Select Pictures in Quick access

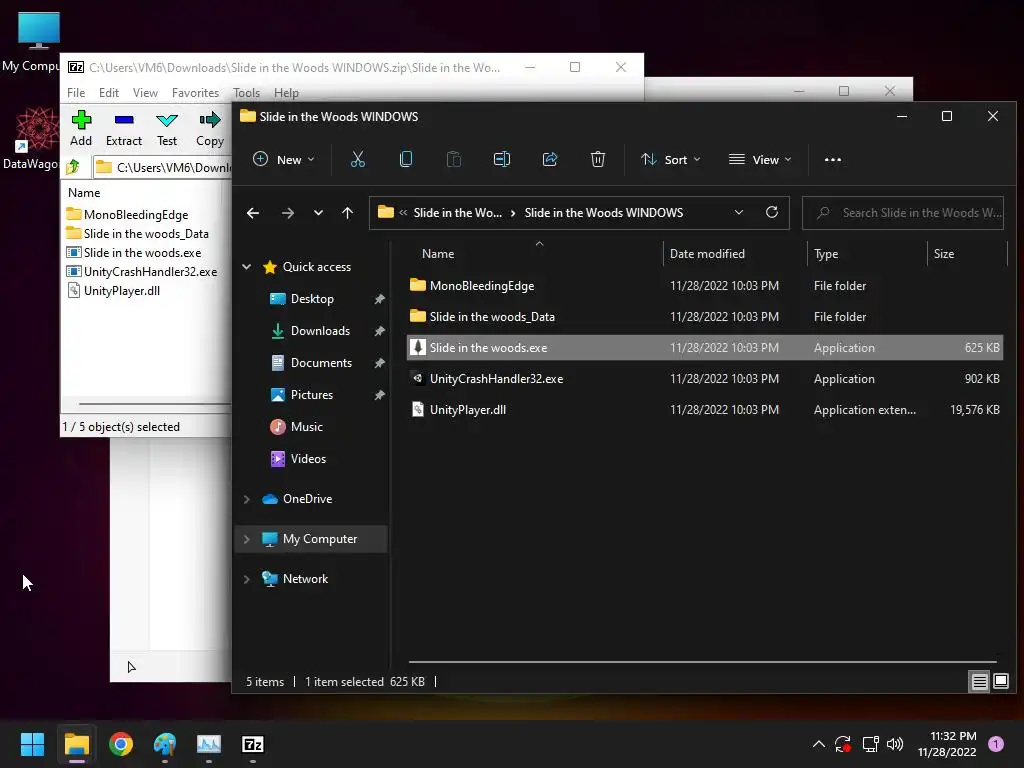[x=312, y=395]
